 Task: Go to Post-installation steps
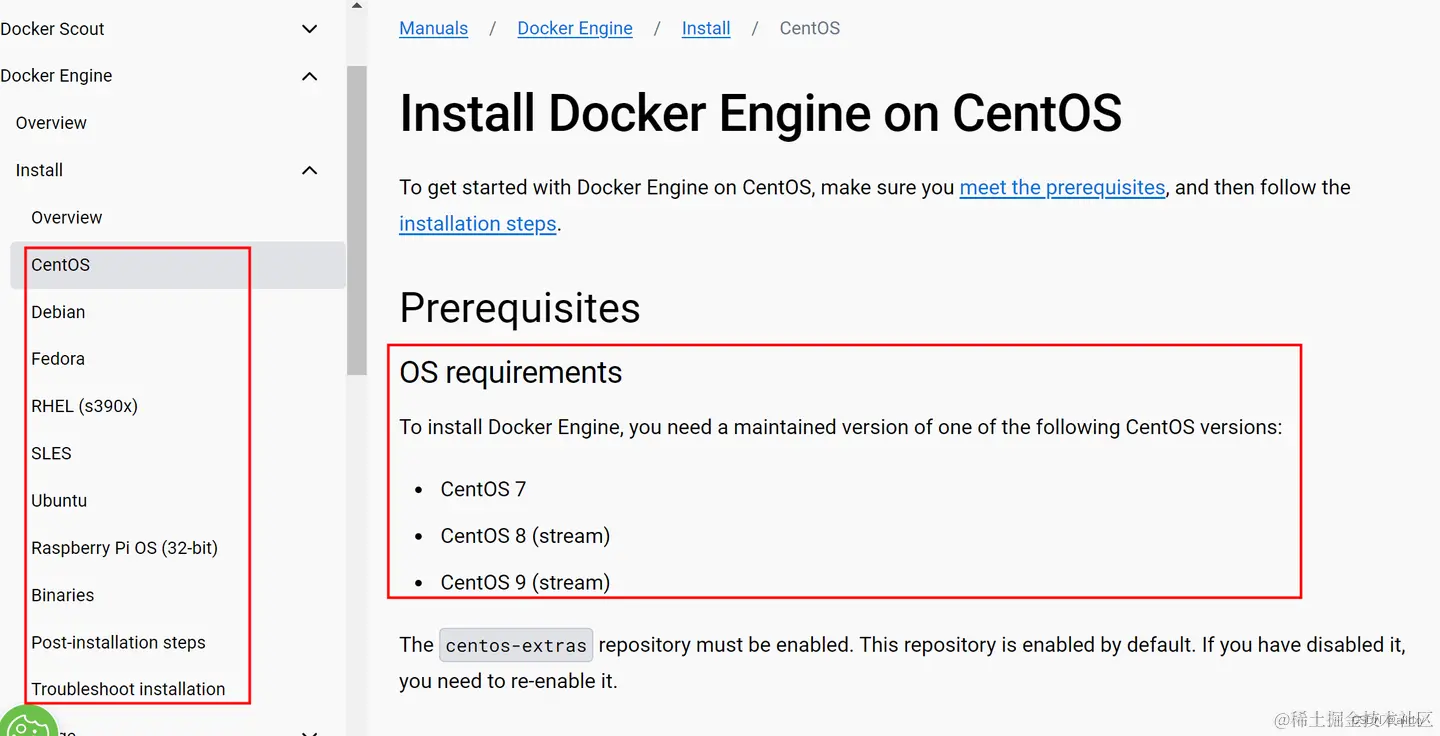[118, 642]
